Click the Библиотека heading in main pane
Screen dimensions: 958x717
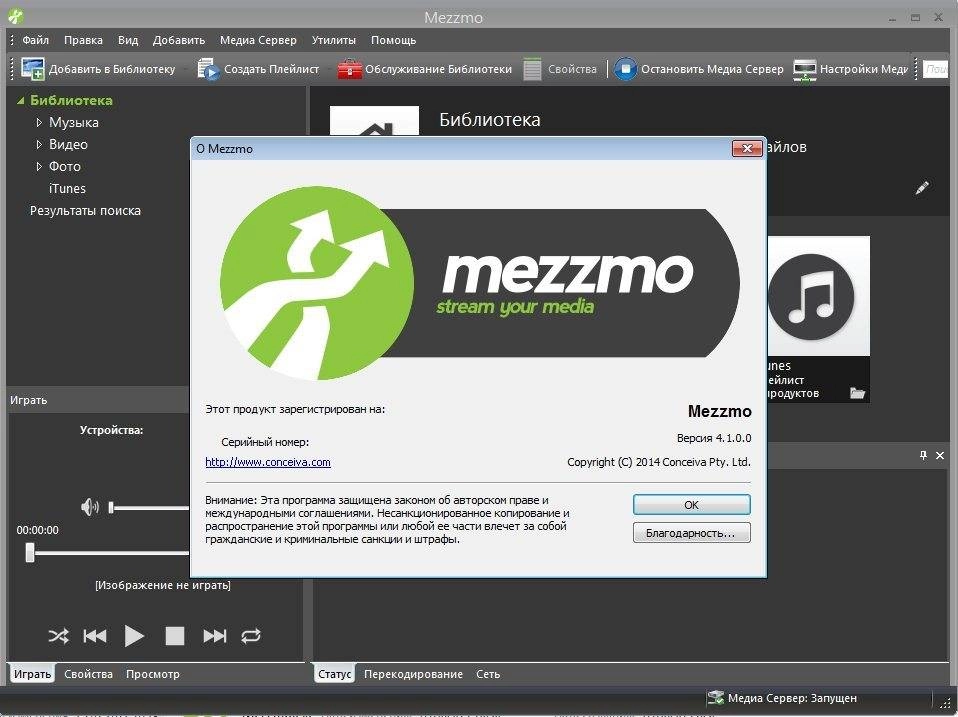click(490, 120)
